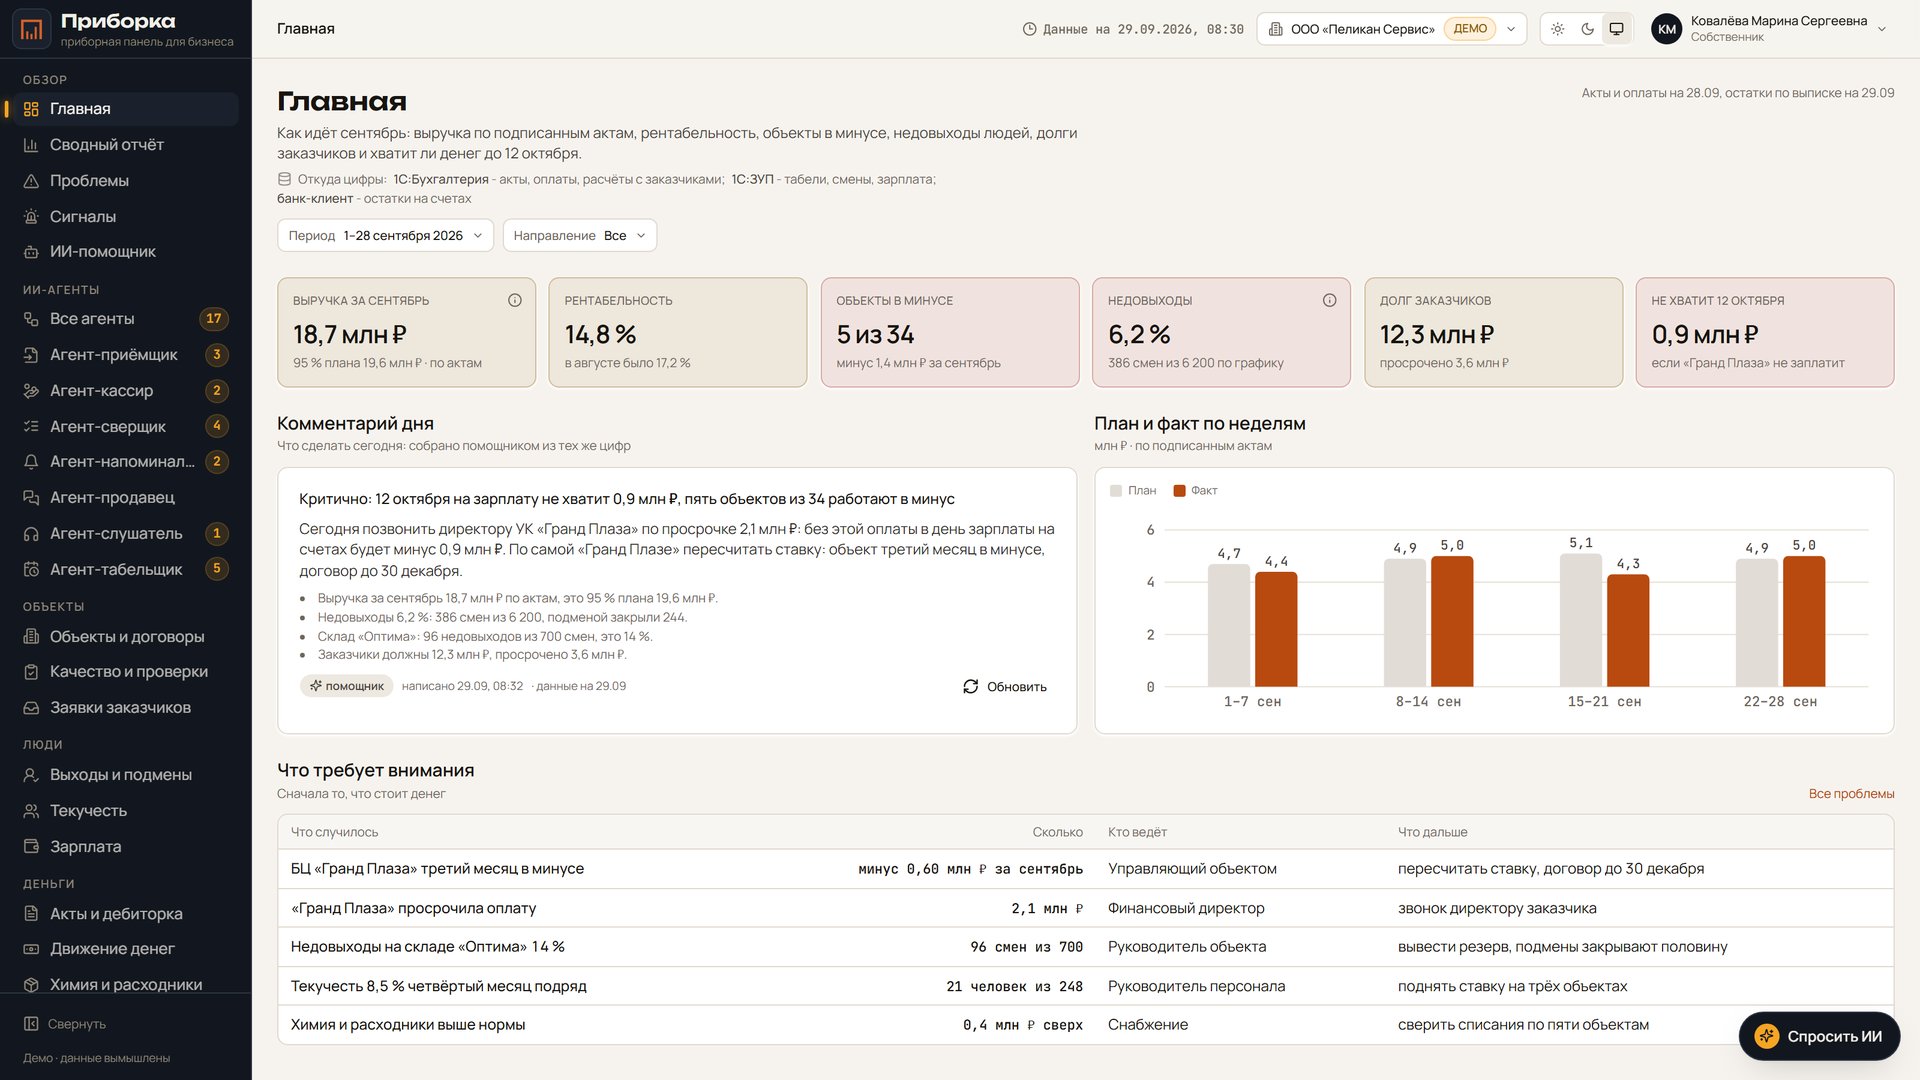Viewport: 1920px width, 1080px height.
Task: Collapse the sidebar with Свернуть
Action: coord(65,1024)
